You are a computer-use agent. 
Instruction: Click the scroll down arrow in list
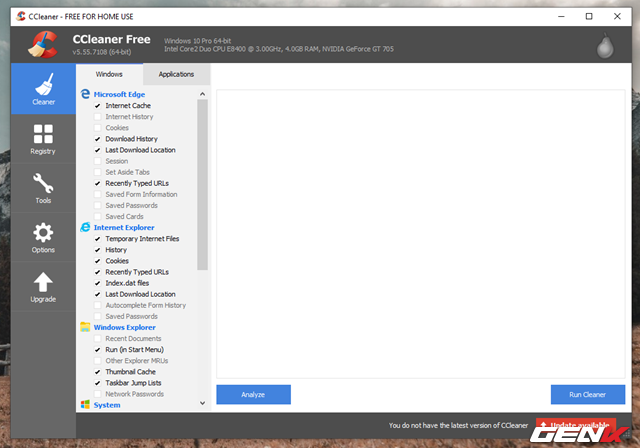click(202, 403)
